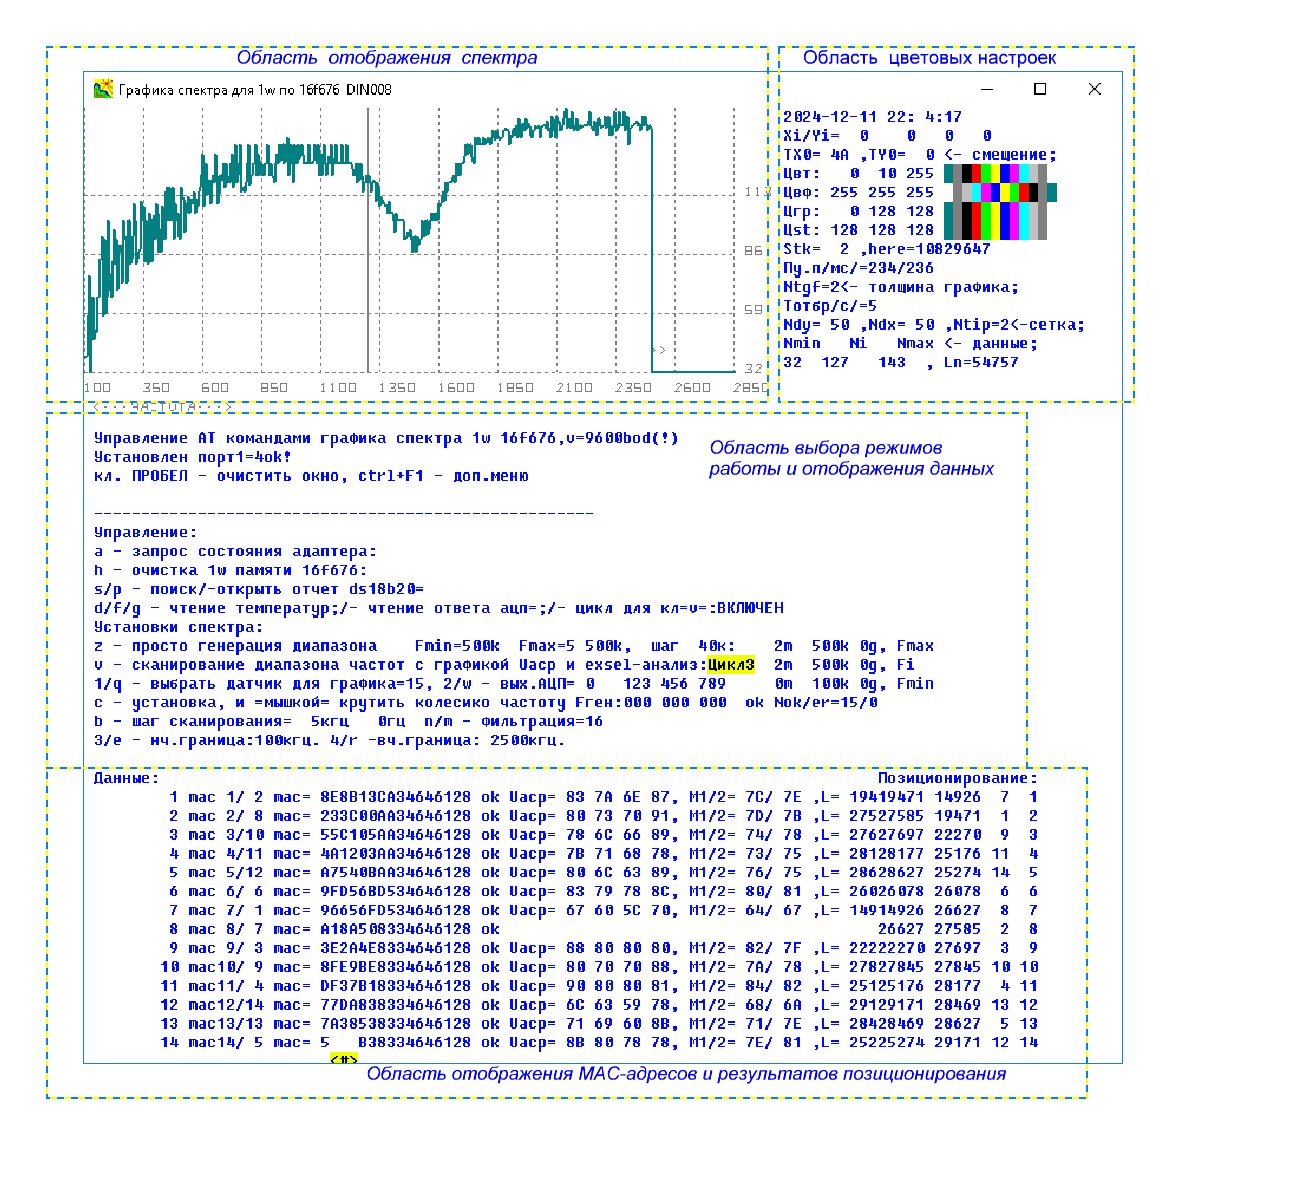1311x1193 pixels.
Task: Select the first MAC row 8E8B13CA34646128
Action: pos(395,797)
